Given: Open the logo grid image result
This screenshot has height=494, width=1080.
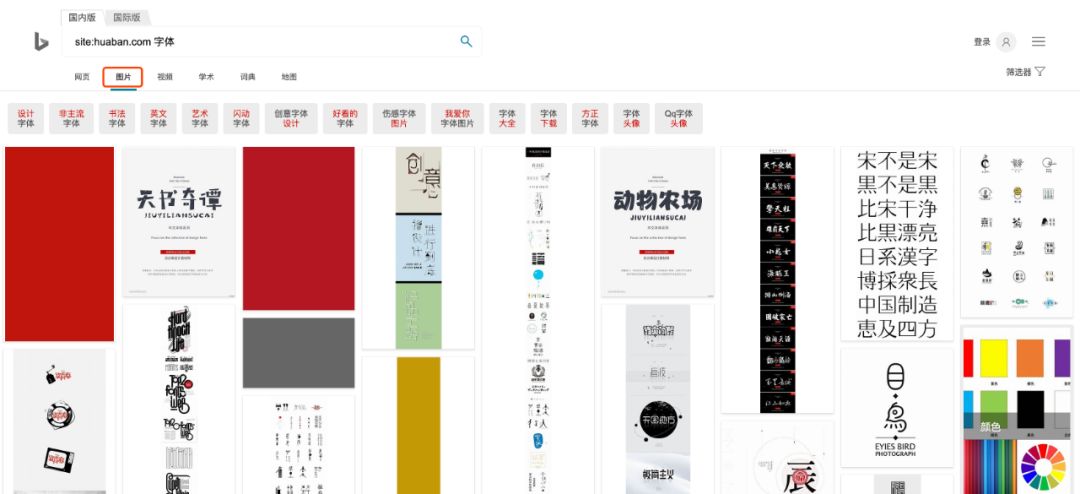Looking at the screenshot, I should (1017, 232).
